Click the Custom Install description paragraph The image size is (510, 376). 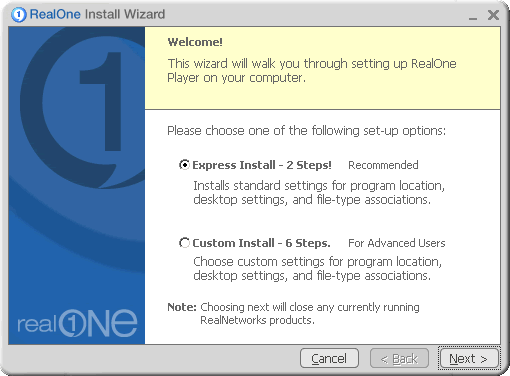tap(318, 268)
